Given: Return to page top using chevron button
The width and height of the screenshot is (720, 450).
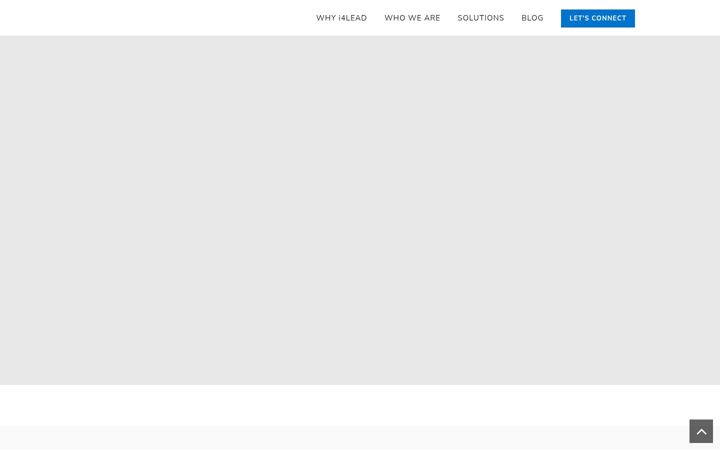Looking at the screenshot, I should point(701,431).
